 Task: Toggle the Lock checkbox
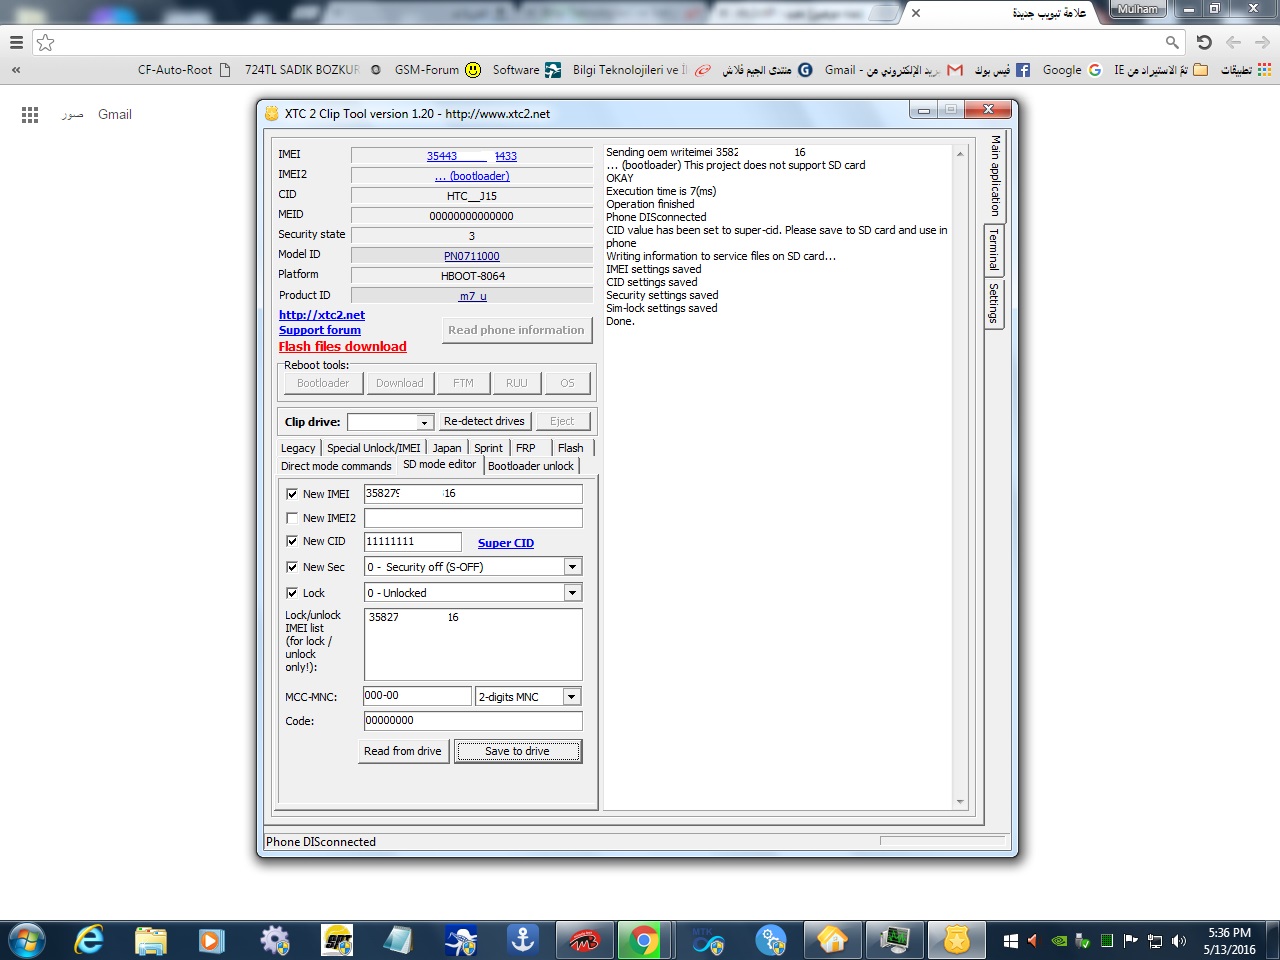tap(292, 593)
